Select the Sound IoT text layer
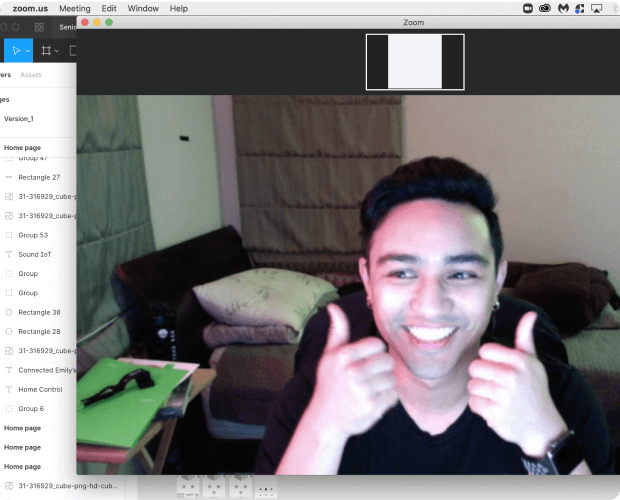This screenshot has height=500, width=620. point(35,255)
